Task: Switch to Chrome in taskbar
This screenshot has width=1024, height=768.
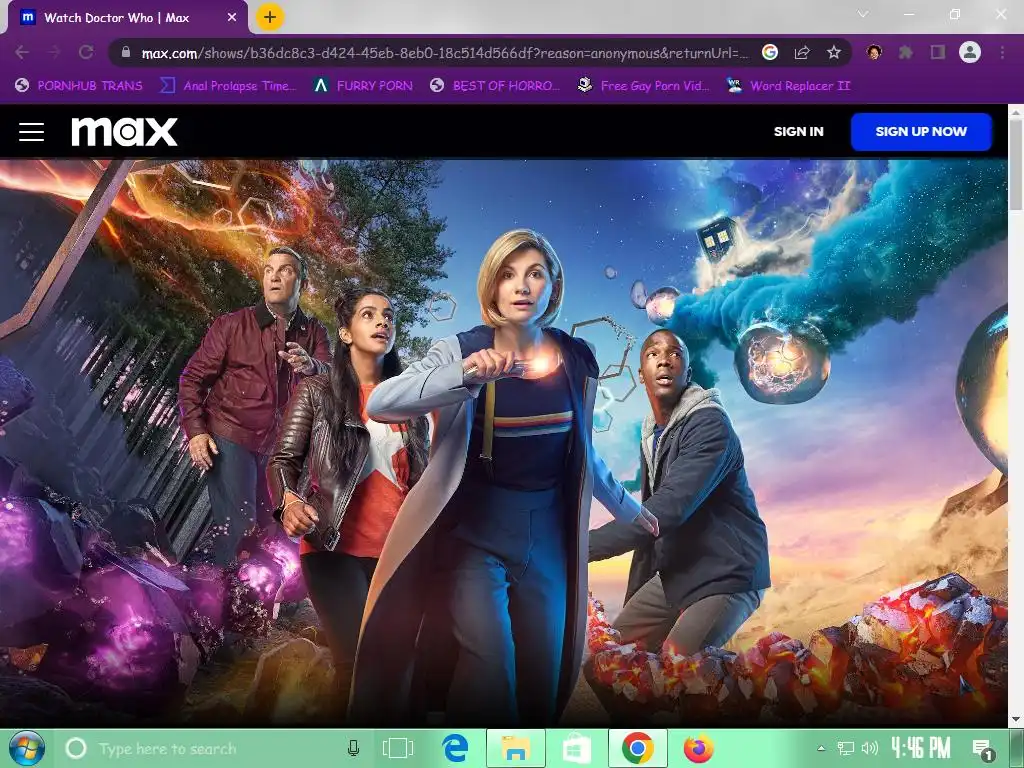Action: pyautogui.click(x=638, y=748)
